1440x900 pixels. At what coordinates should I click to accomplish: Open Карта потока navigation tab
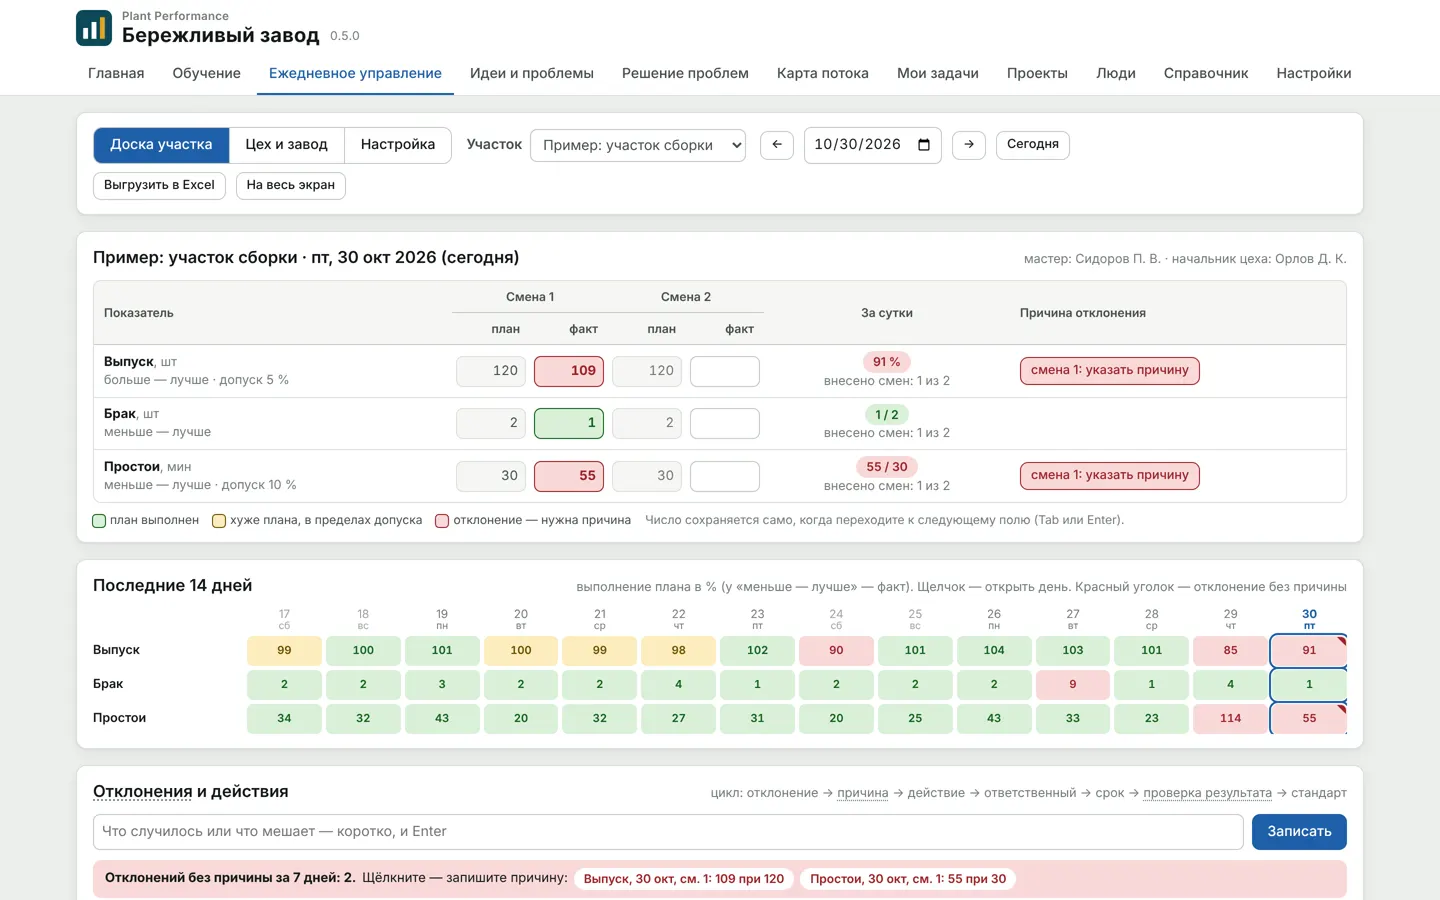[823, 73]
